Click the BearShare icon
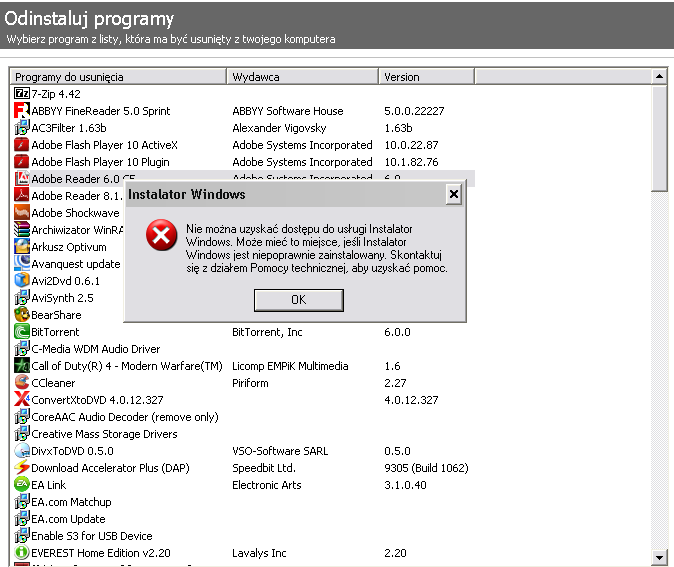 click(x=21, y=314)
